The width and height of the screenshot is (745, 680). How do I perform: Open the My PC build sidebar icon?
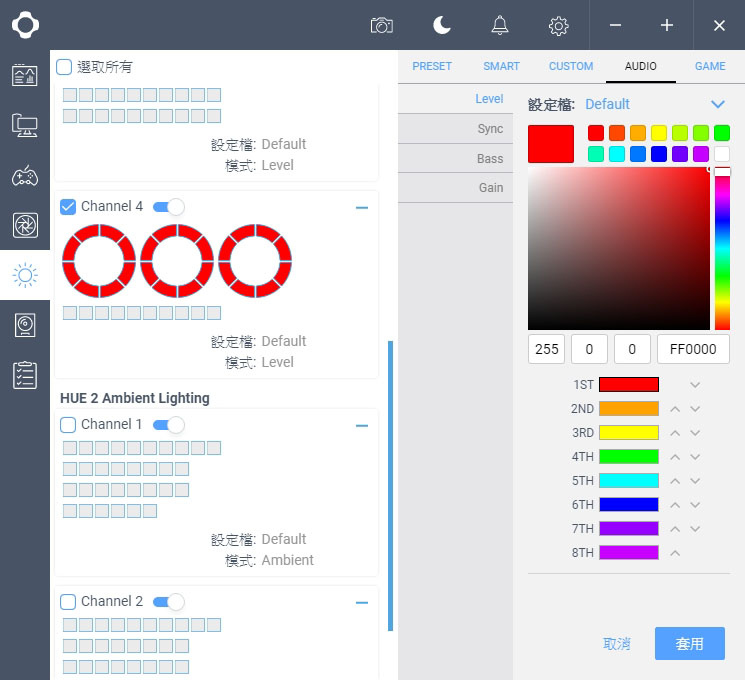click(x=25, y=125)
